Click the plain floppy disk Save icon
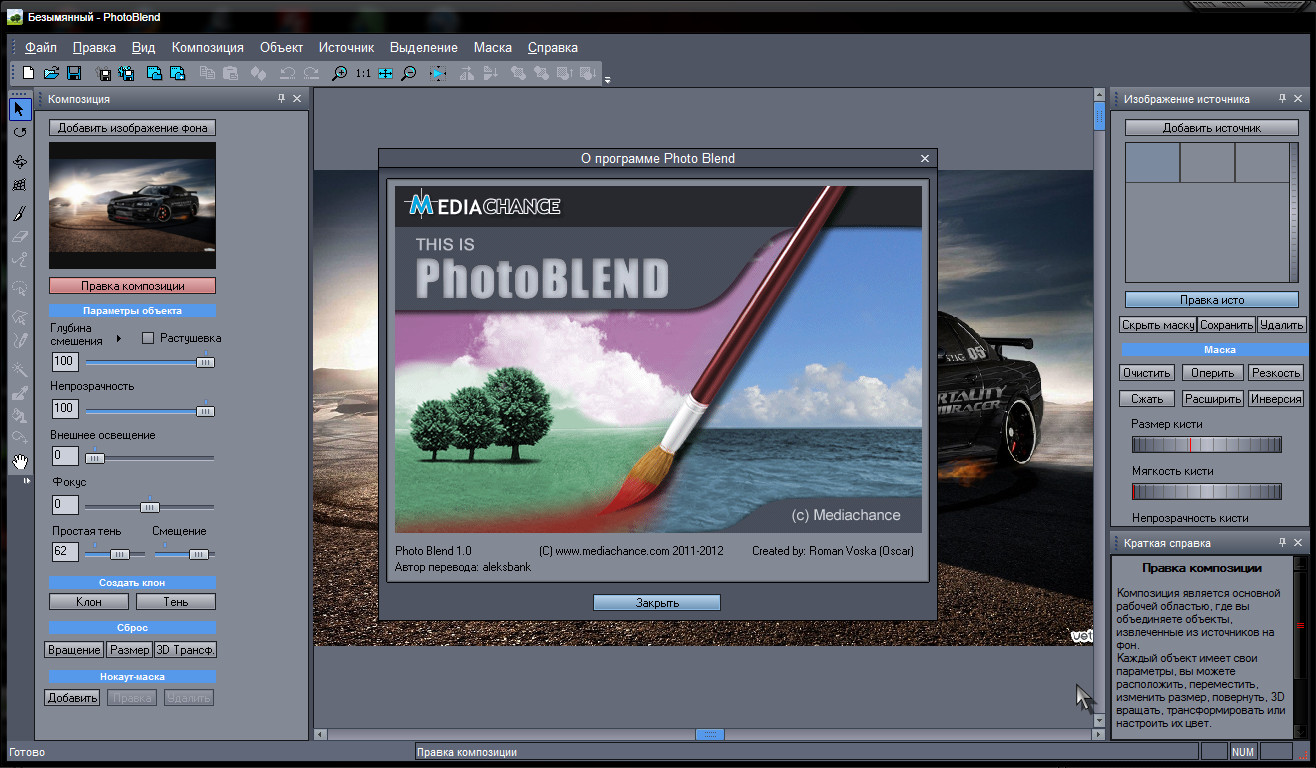The width and height of the screenshot is (1316, 768). pyautogui.click(x=74, y=73)
